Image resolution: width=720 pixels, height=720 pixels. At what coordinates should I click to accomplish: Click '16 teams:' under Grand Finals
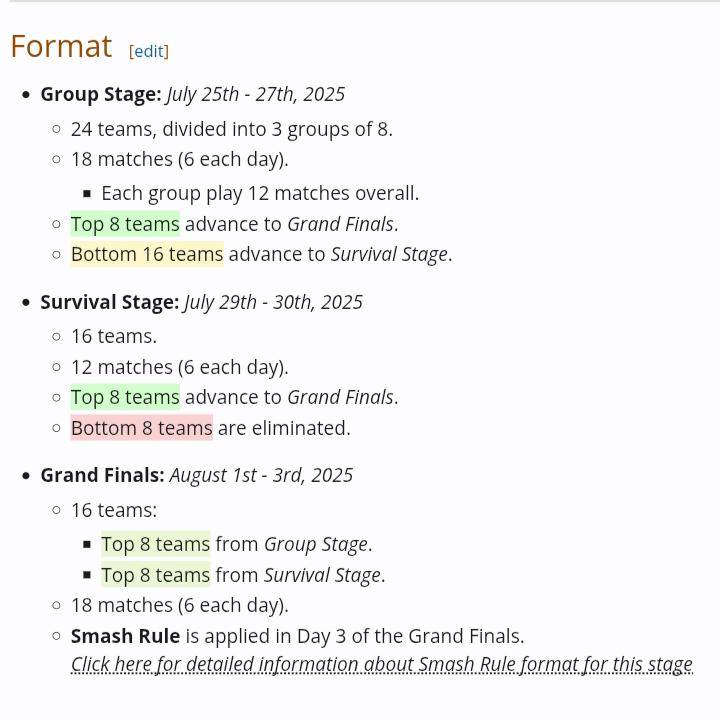click(114, 510)
